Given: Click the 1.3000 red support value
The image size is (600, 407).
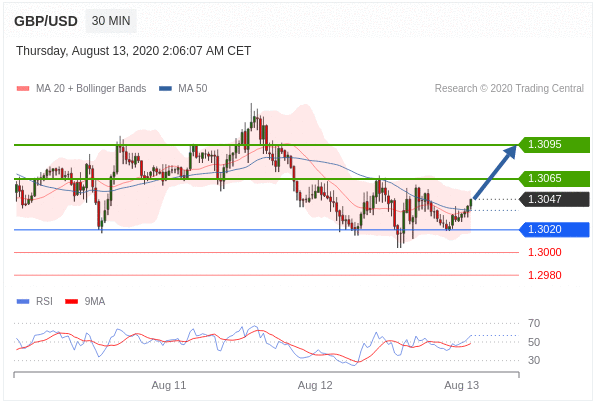Looking at the screenshot, I should coord(545,252).
